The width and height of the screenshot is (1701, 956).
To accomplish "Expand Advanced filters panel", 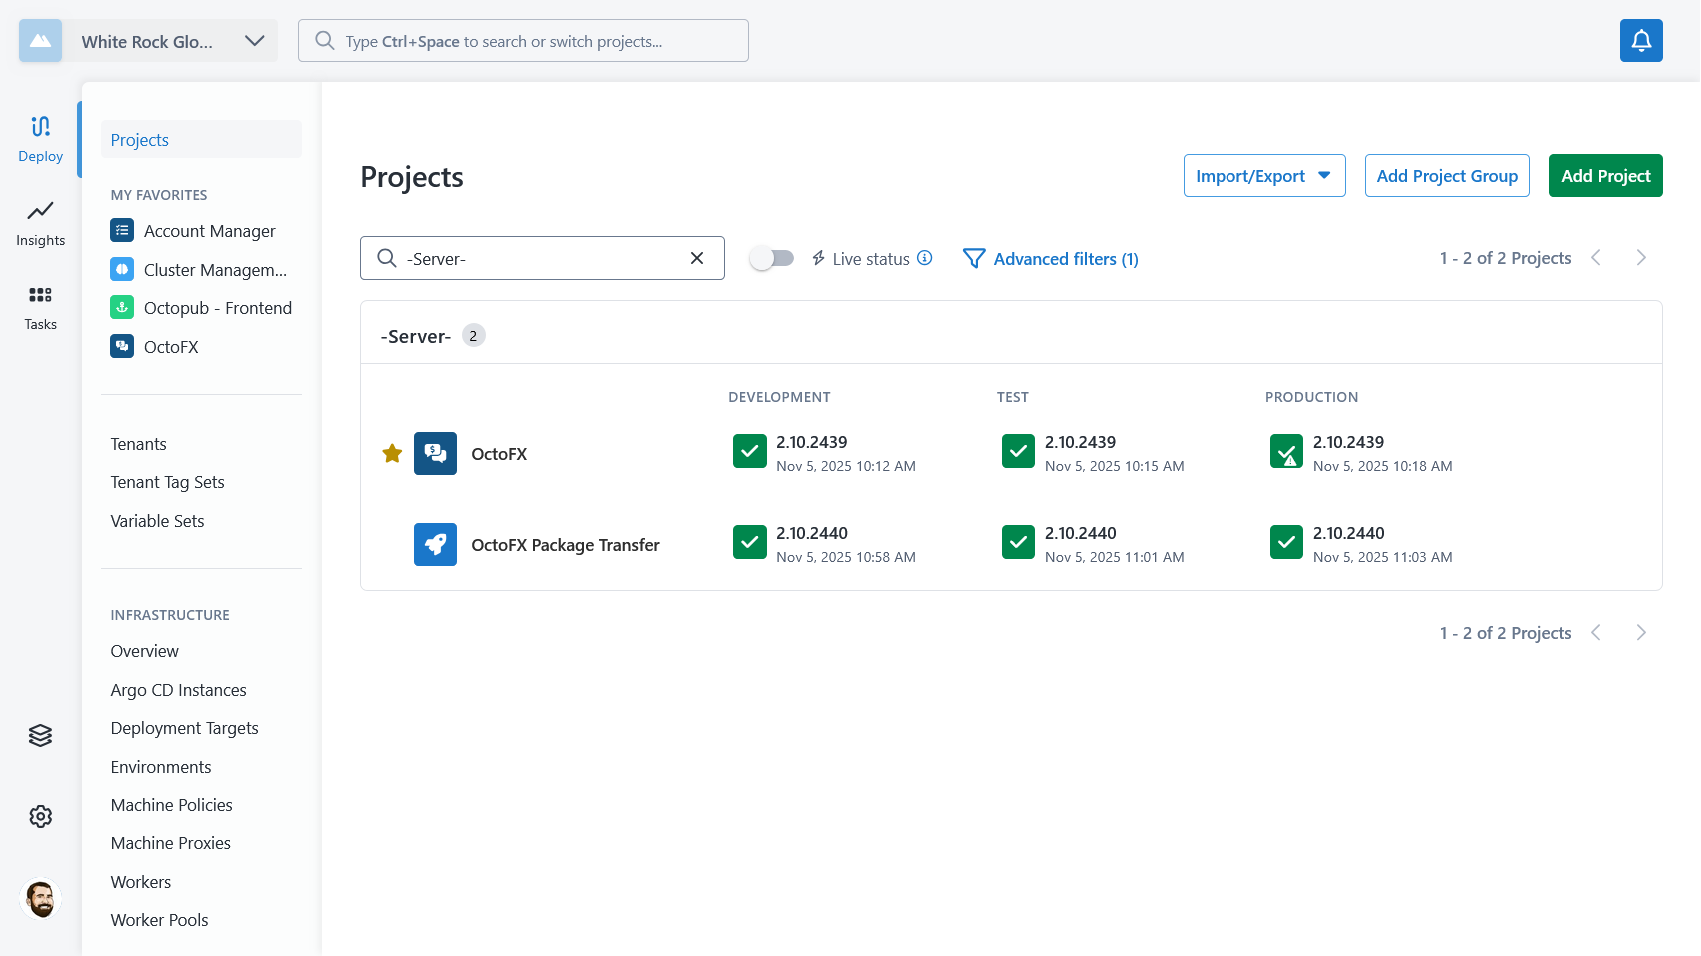I will [x=1050, y=259].
